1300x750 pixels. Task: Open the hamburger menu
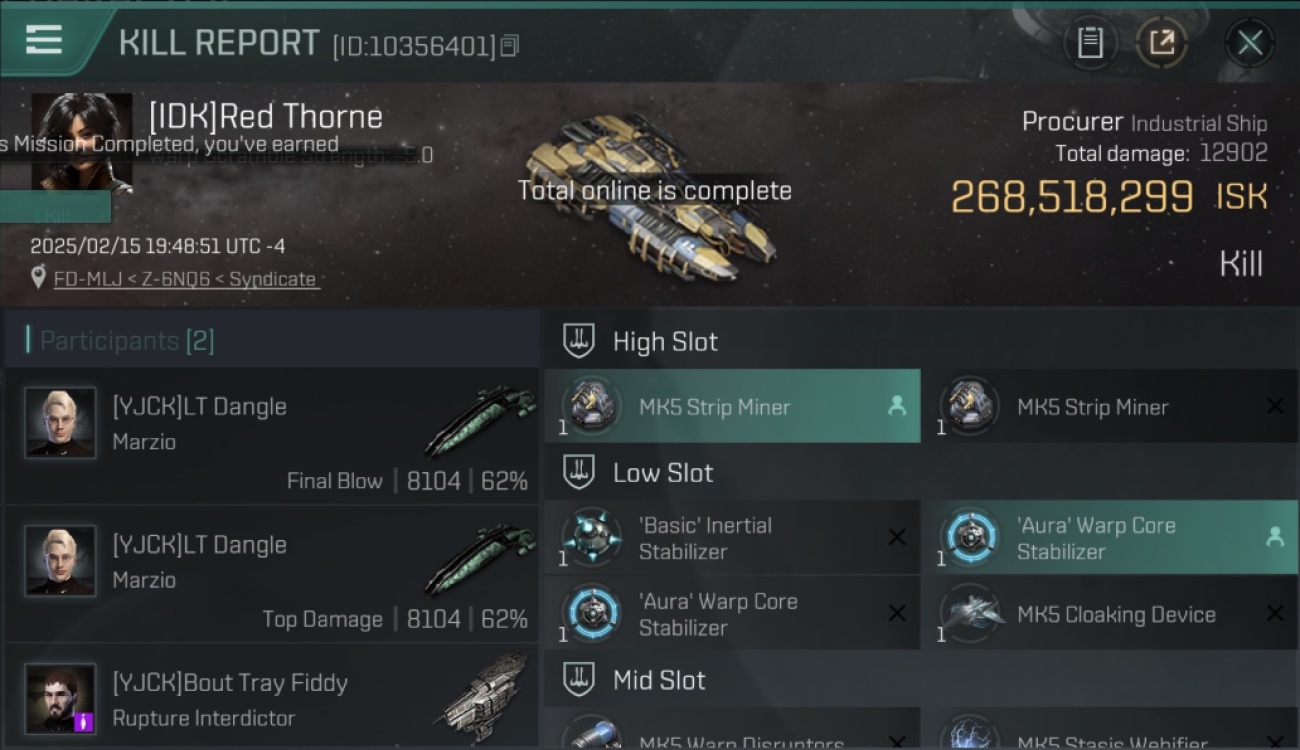(44, 40)
